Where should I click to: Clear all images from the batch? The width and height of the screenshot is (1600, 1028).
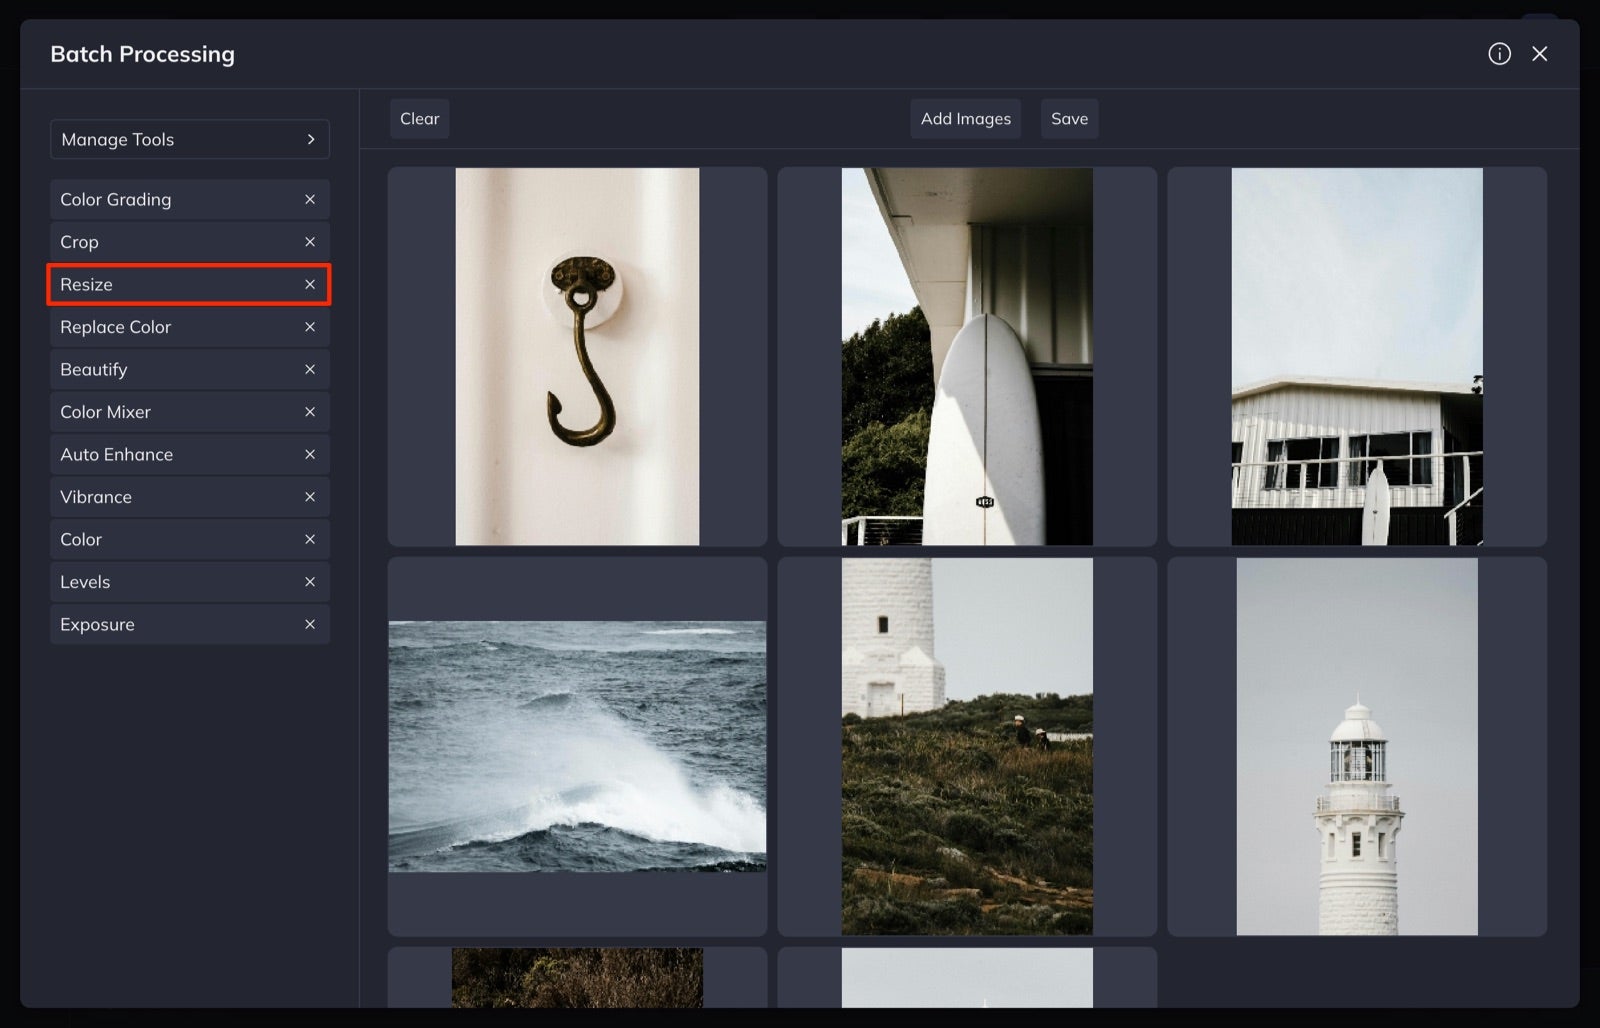[419, 118]
